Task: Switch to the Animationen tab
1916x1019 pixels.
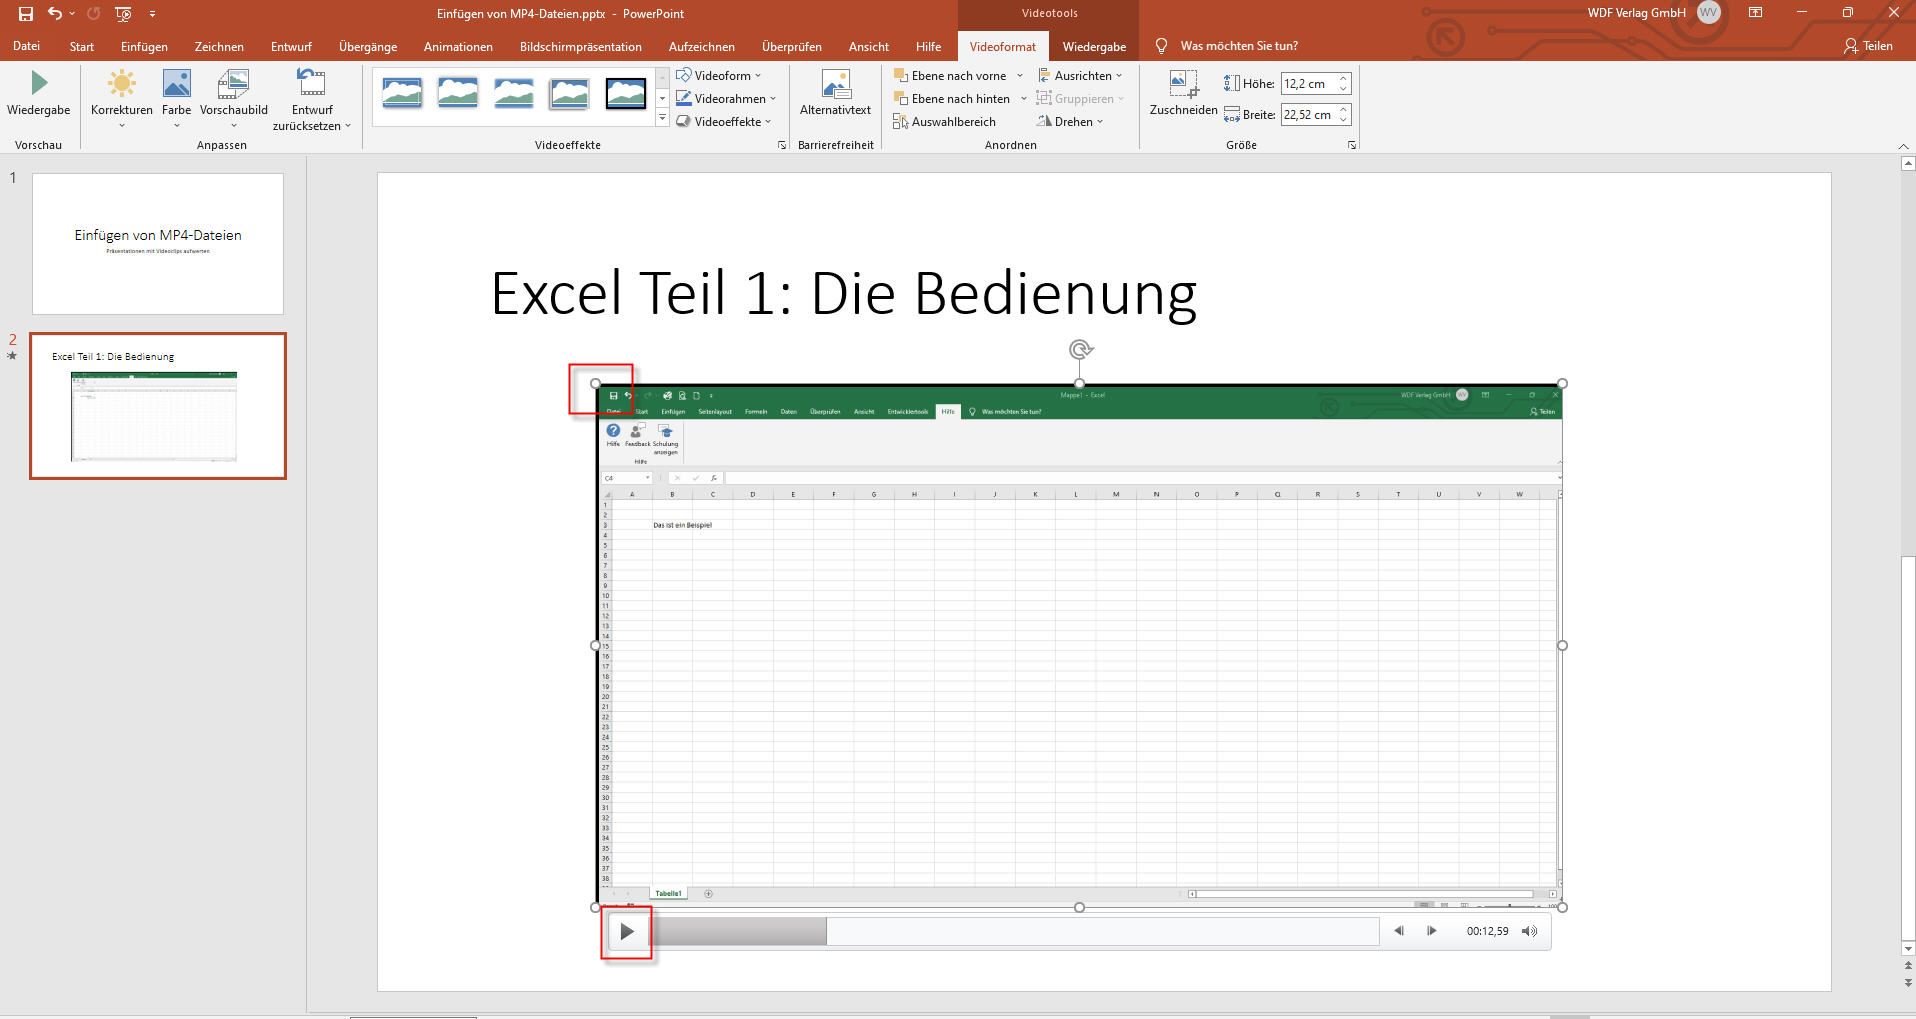Action: click(x=458, y=46)
